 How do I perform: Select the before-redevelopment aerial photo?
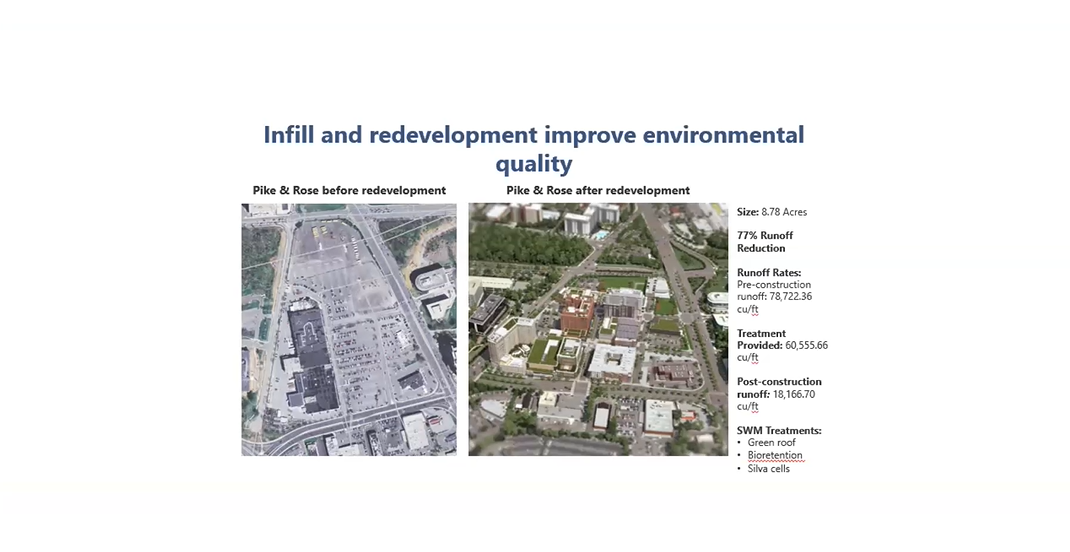click(x=349, y=330)
